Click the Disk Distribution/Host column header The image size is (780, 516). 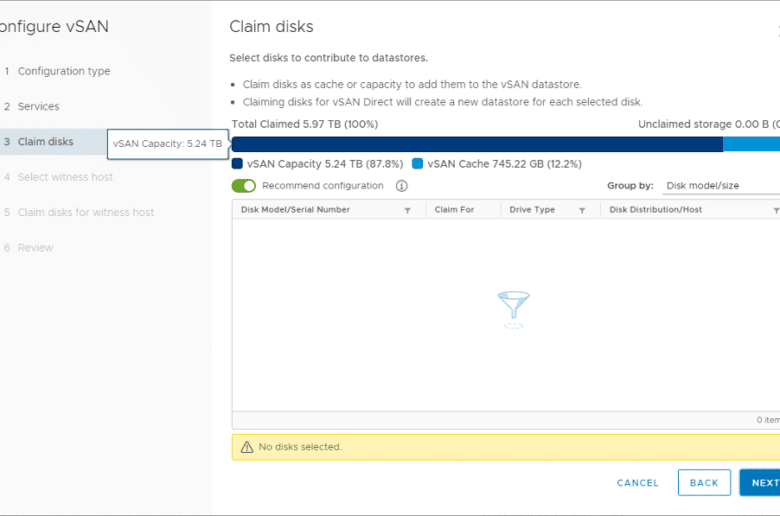[655, 210]
